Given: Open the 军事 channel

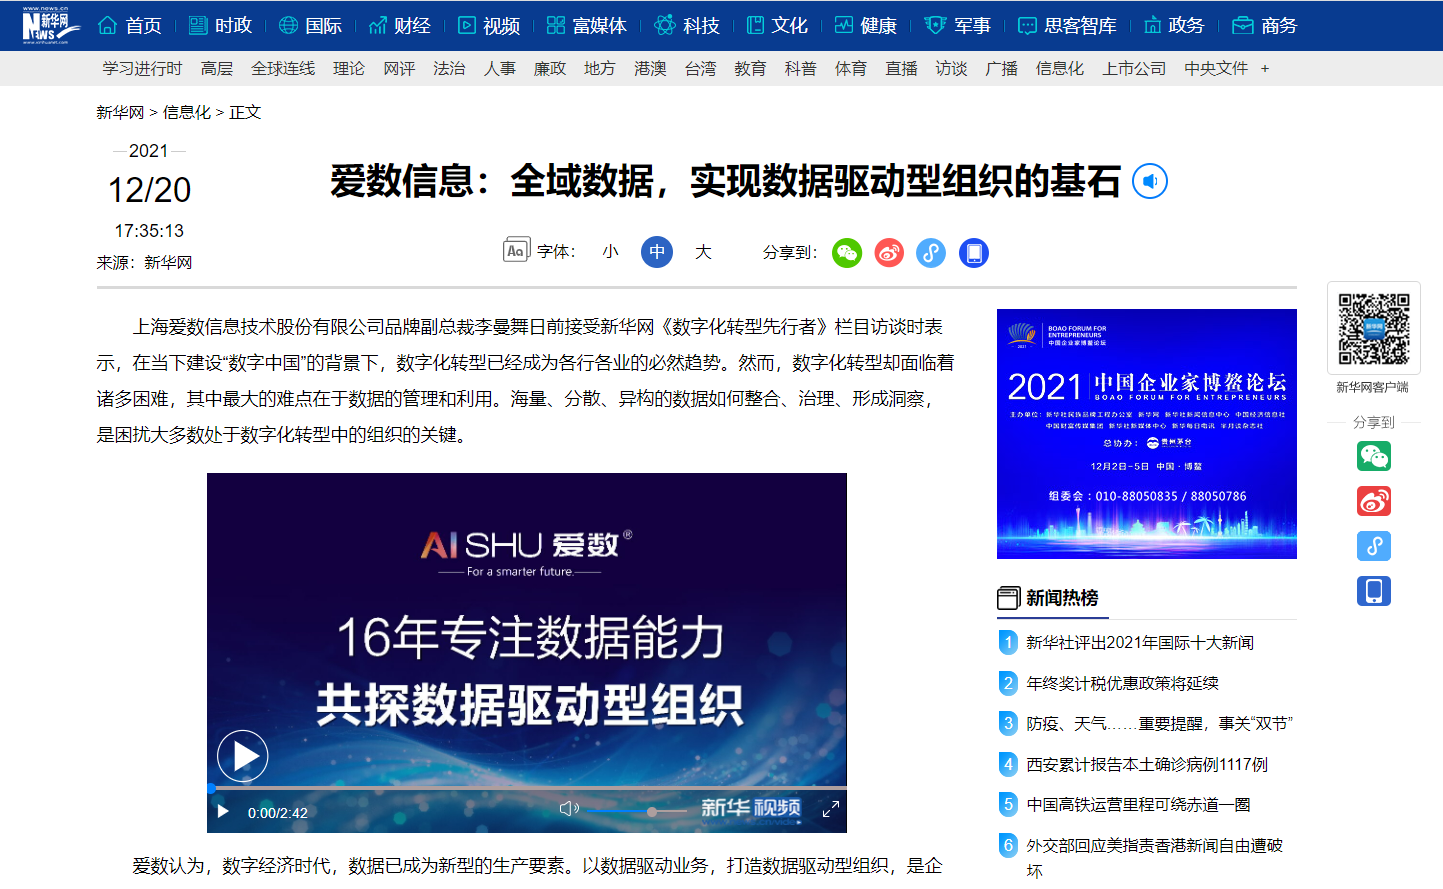Looking at the screenshot, I should [958, 25].
